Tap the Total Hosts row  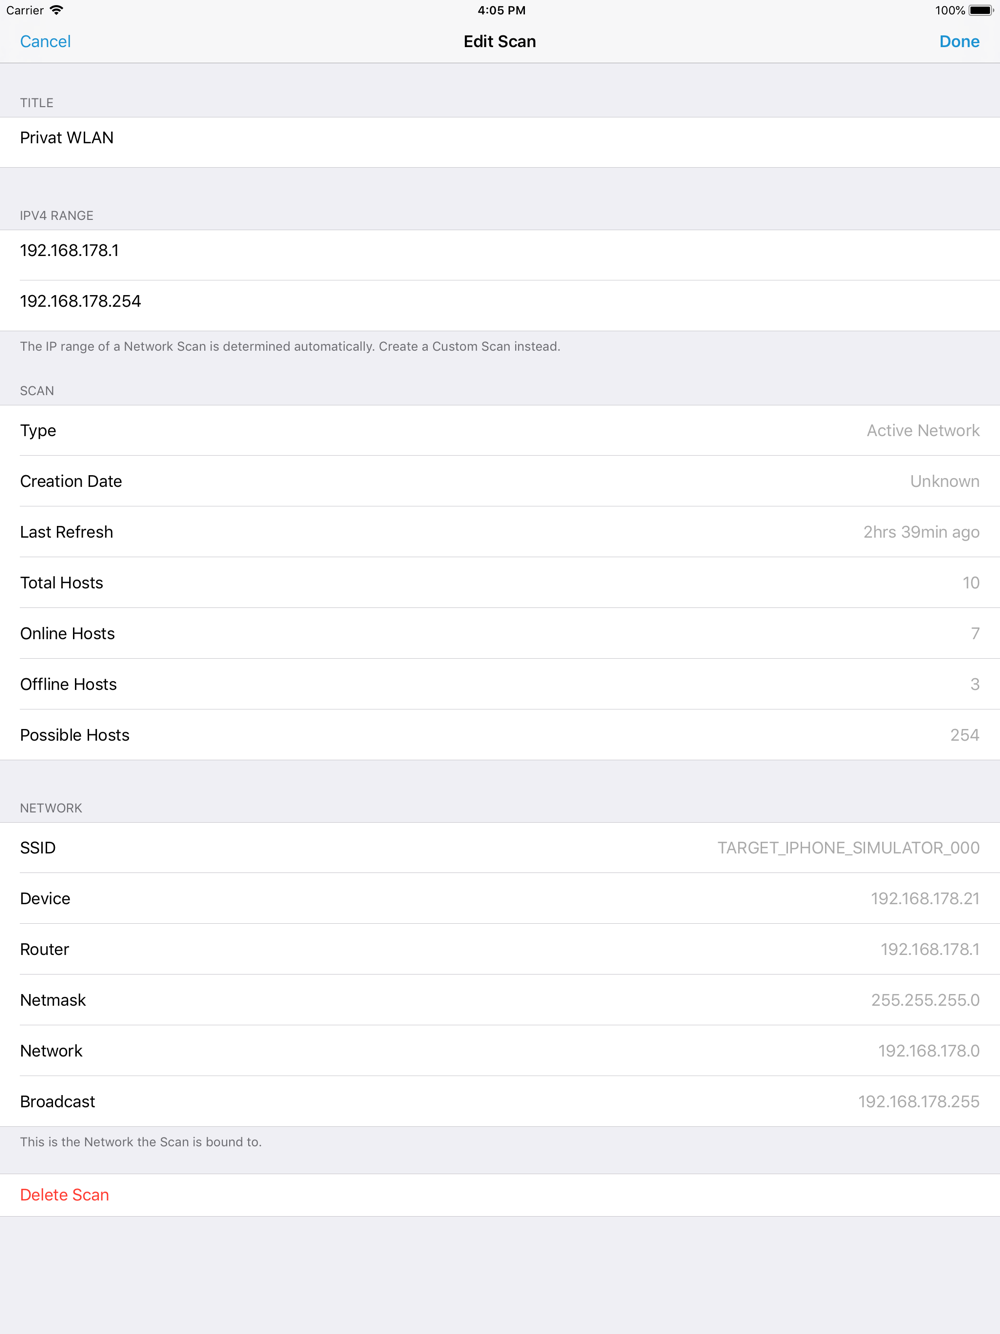click(x=500, y=583)
